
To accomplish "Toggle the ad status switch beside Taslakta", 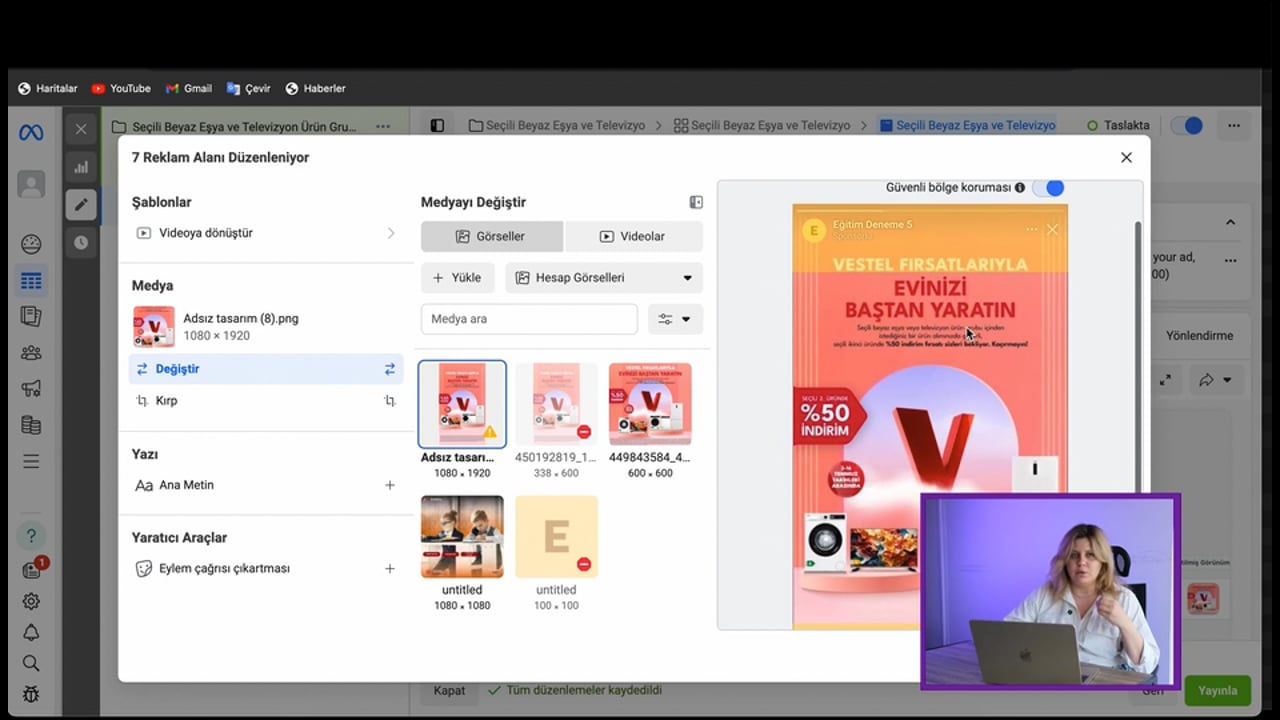I will pyautogui.click(x=1186, y=125).
